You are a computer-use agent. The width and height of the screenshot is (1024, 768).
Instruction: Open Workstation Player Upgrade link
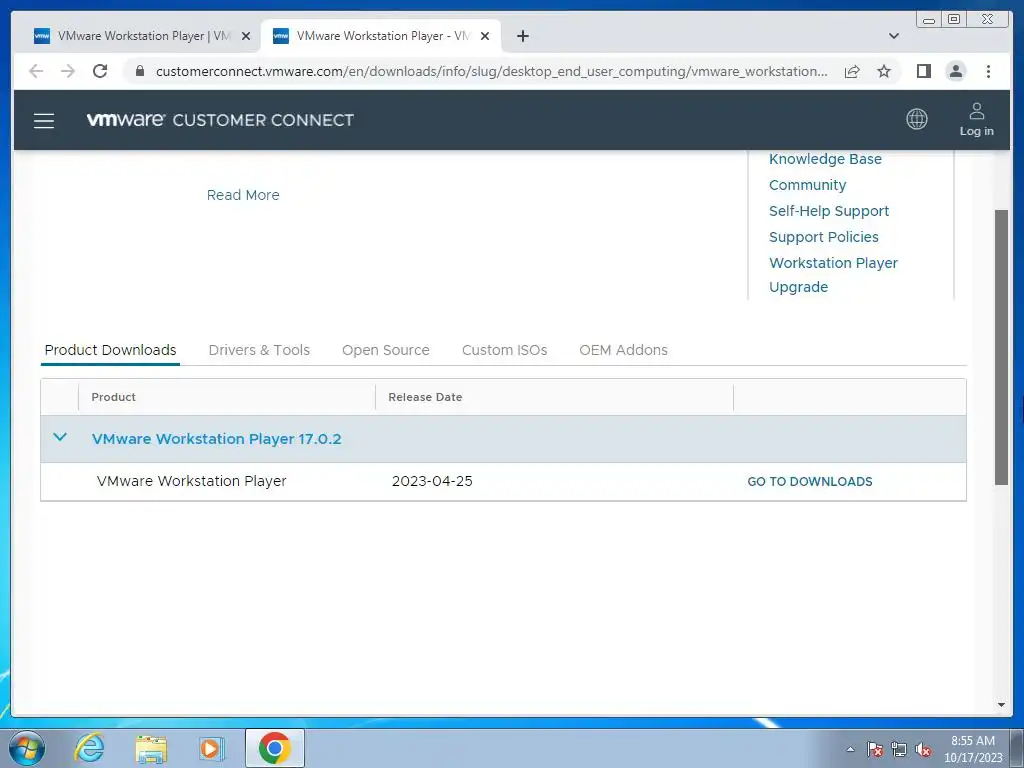pos(833,275)
